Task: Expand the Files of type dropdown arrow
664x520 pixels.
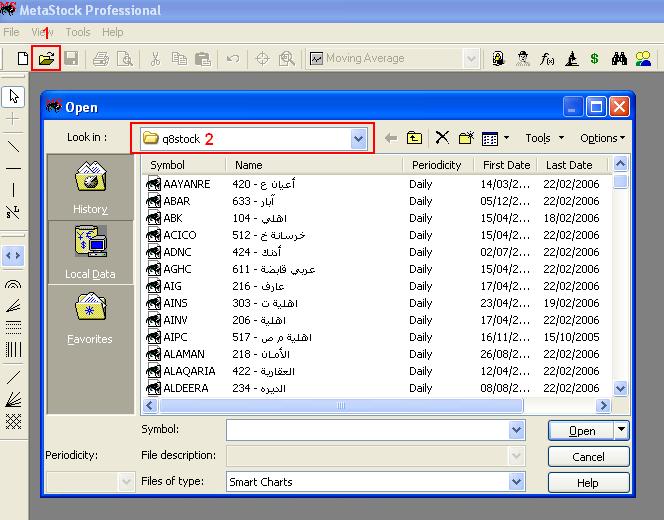Action: tap(516, 482)
